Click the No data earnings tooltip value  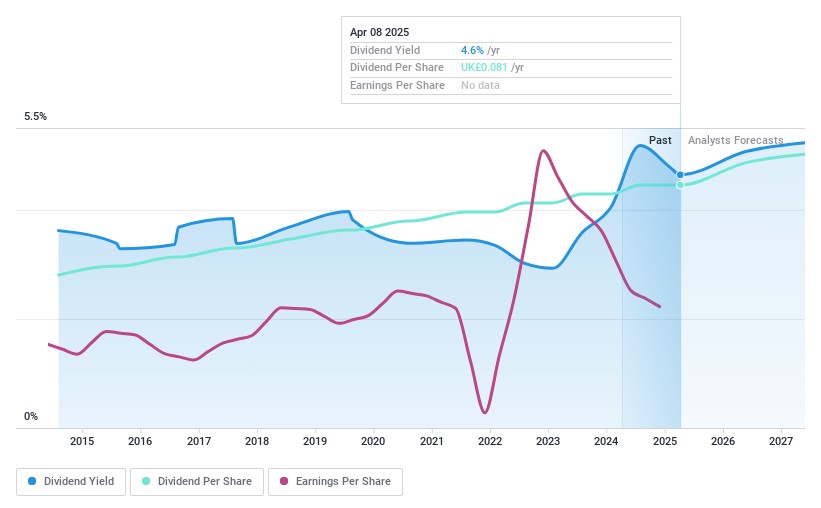(480, 86)
